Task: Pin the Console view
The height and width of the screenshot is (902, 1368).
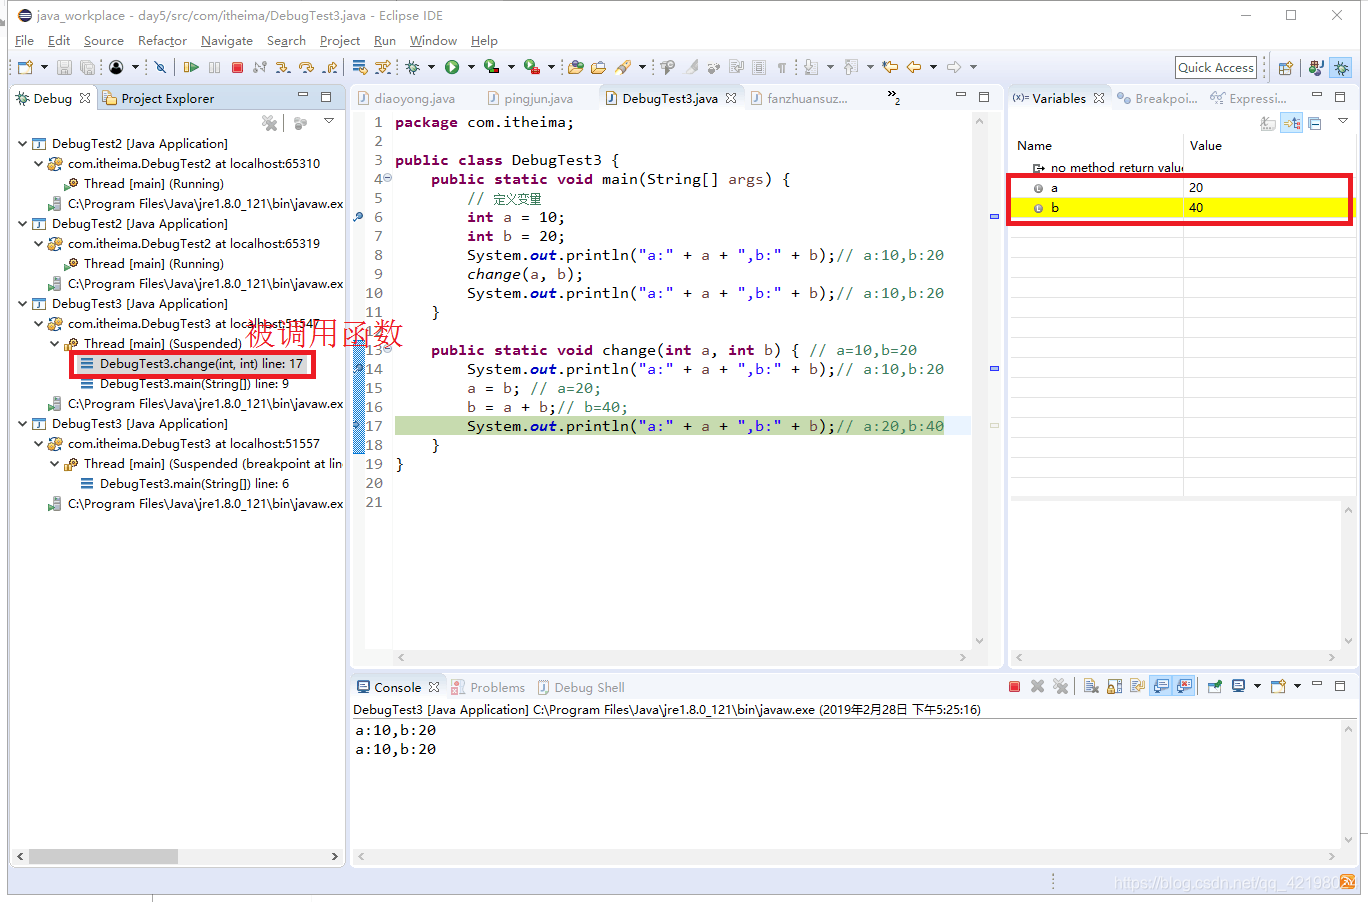Action: (x=1215, y=686)
